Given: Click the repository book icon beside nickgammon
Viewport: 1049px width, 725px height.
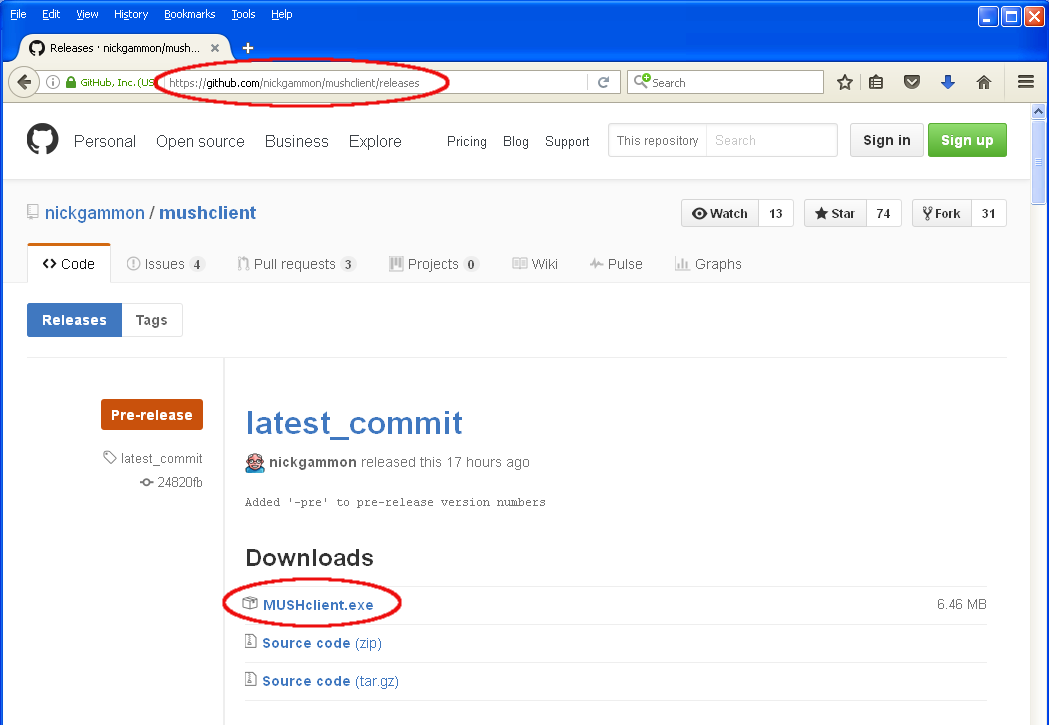Looking at the screenshot, I should (x=33, y=212).
